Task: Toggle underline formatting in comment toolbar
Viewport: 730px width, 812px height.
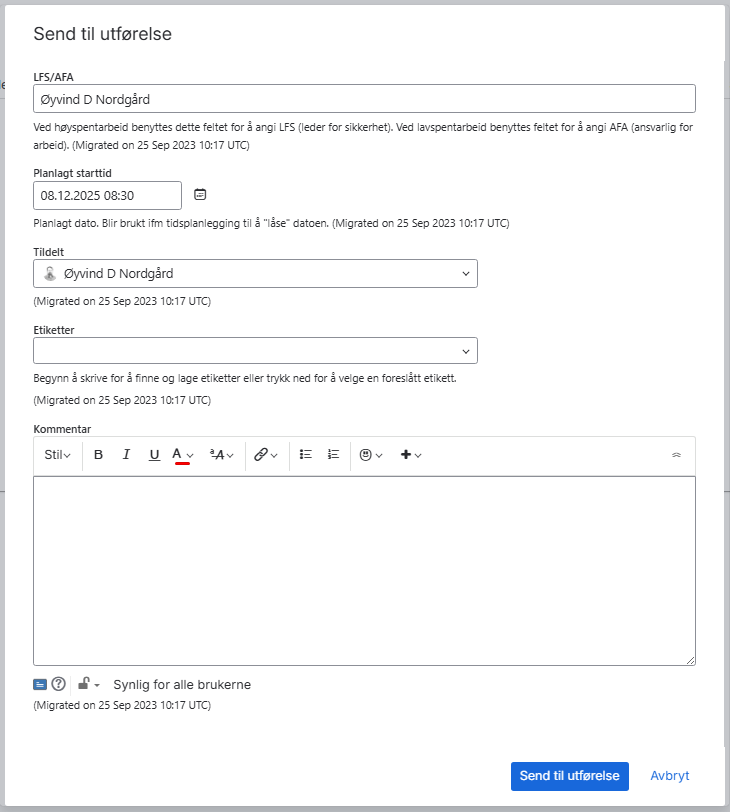Action: click(x=154, y=455)
